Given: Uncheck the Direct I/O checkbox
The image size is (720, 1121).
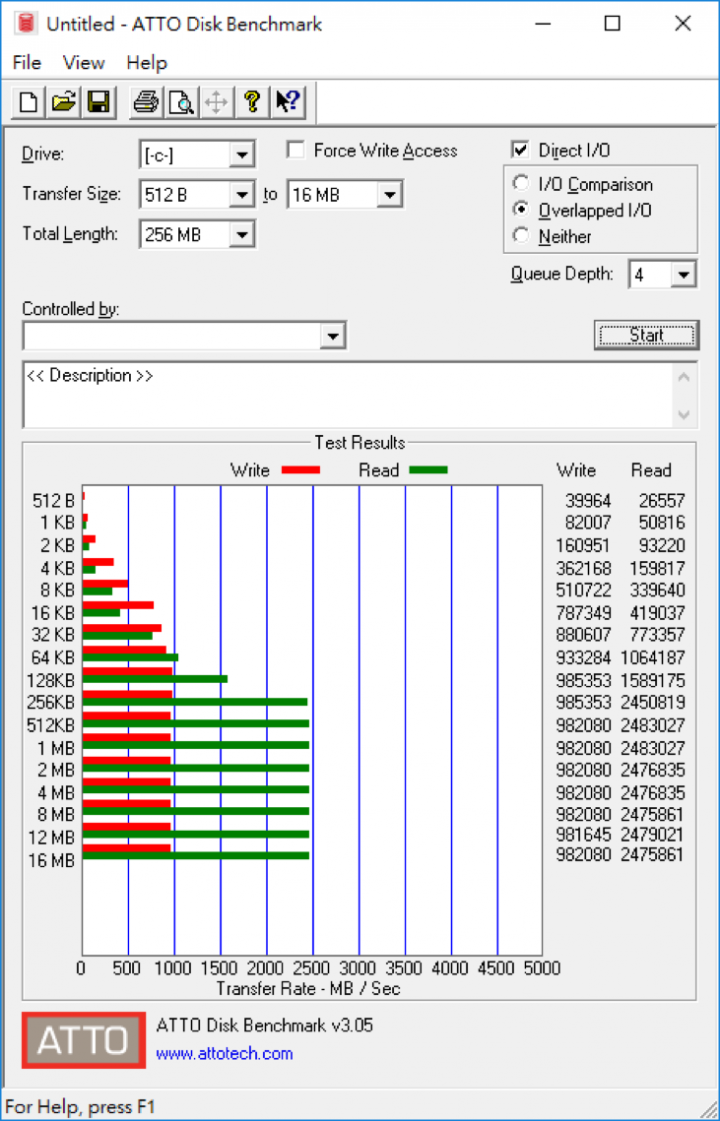Looking at the screenshot, I should tap(520, 150).
